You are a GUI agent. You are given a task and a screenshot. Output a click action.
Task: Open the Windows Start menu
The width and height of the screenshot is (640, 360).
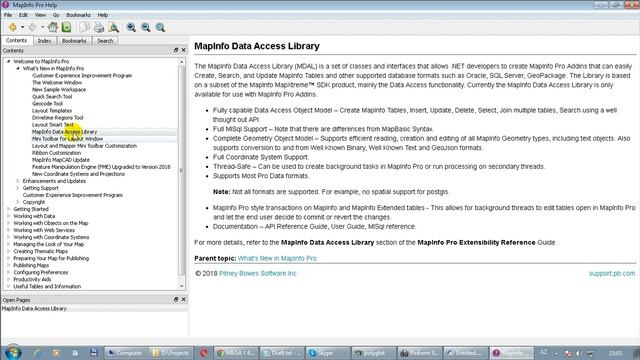coord(13,352)
